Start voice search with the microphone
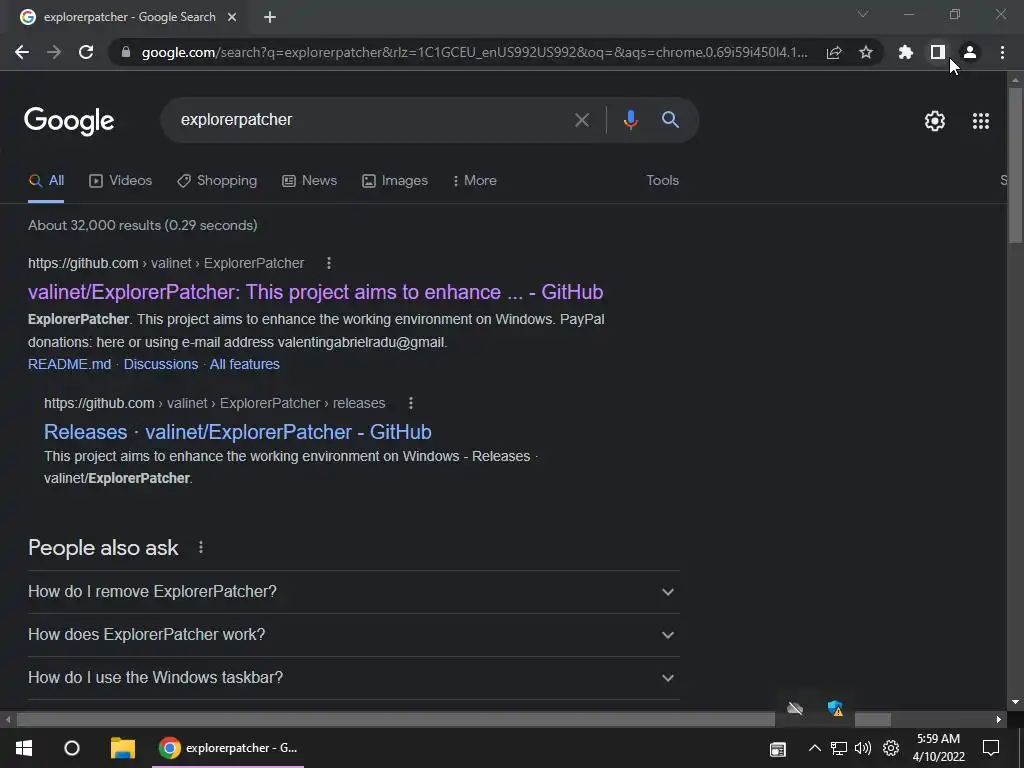The image size is (1024, 768). pos(630,120)
